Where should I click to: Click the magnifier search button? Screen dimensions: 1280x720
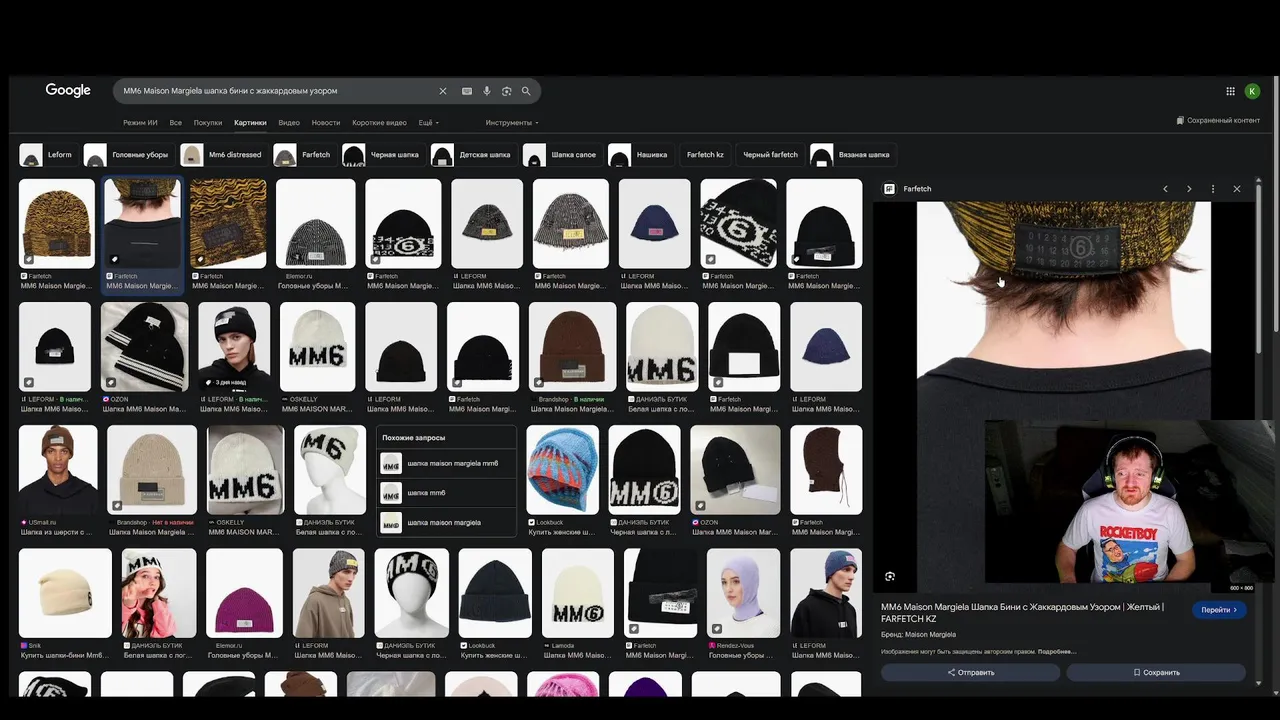pyautogui.click(x=526, y=91)
